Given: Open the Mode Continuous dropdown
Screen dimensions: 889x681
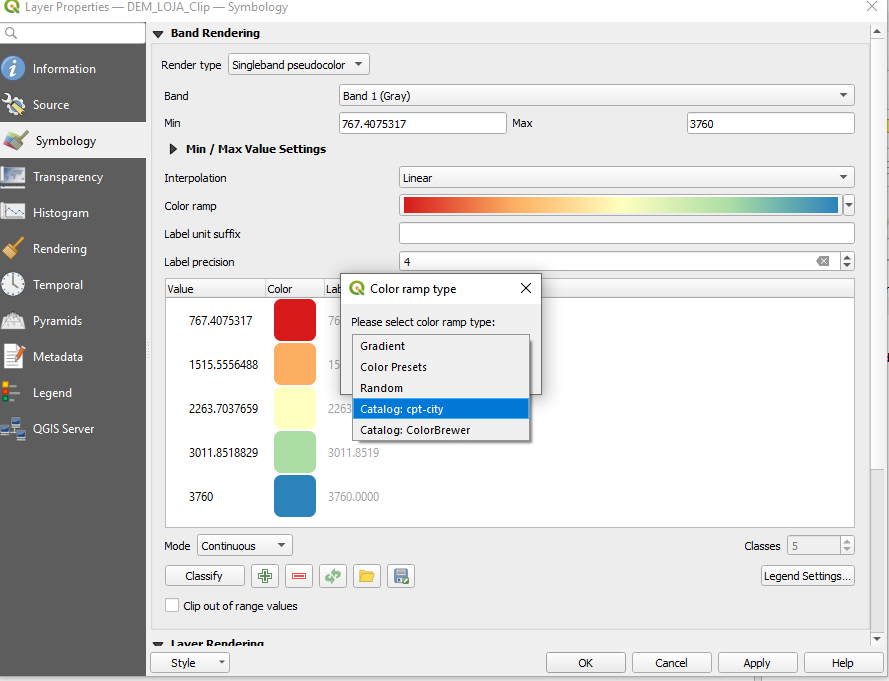Looking at the screenshot, I should (245, 546).
